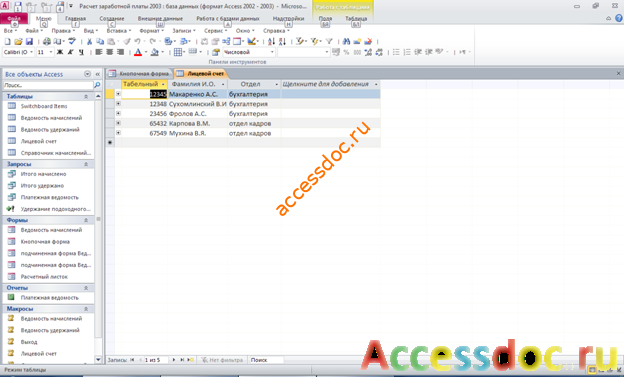Click the Print toolbar icon
Viewport: 624px width, 377px height.
pyautogui.click(x=47, y=41)
